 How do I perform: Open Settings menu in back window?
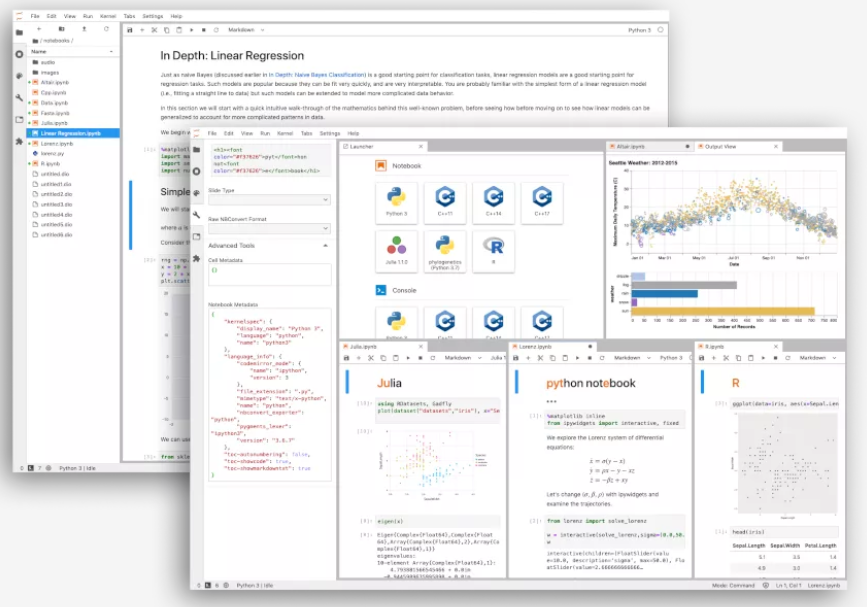coord(153,17)
